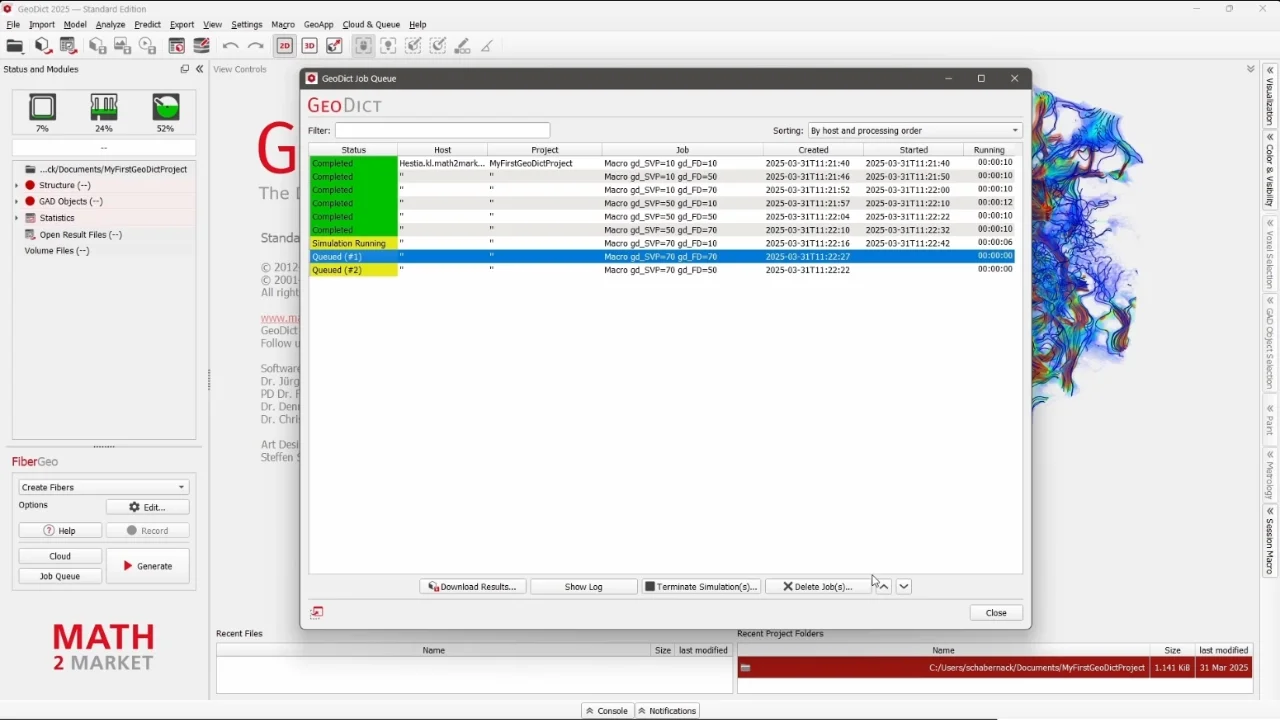Collapse the Status and Modules panel
Image resolution: width=1280 pixels, height=720 pixels.
pos(199,69)
